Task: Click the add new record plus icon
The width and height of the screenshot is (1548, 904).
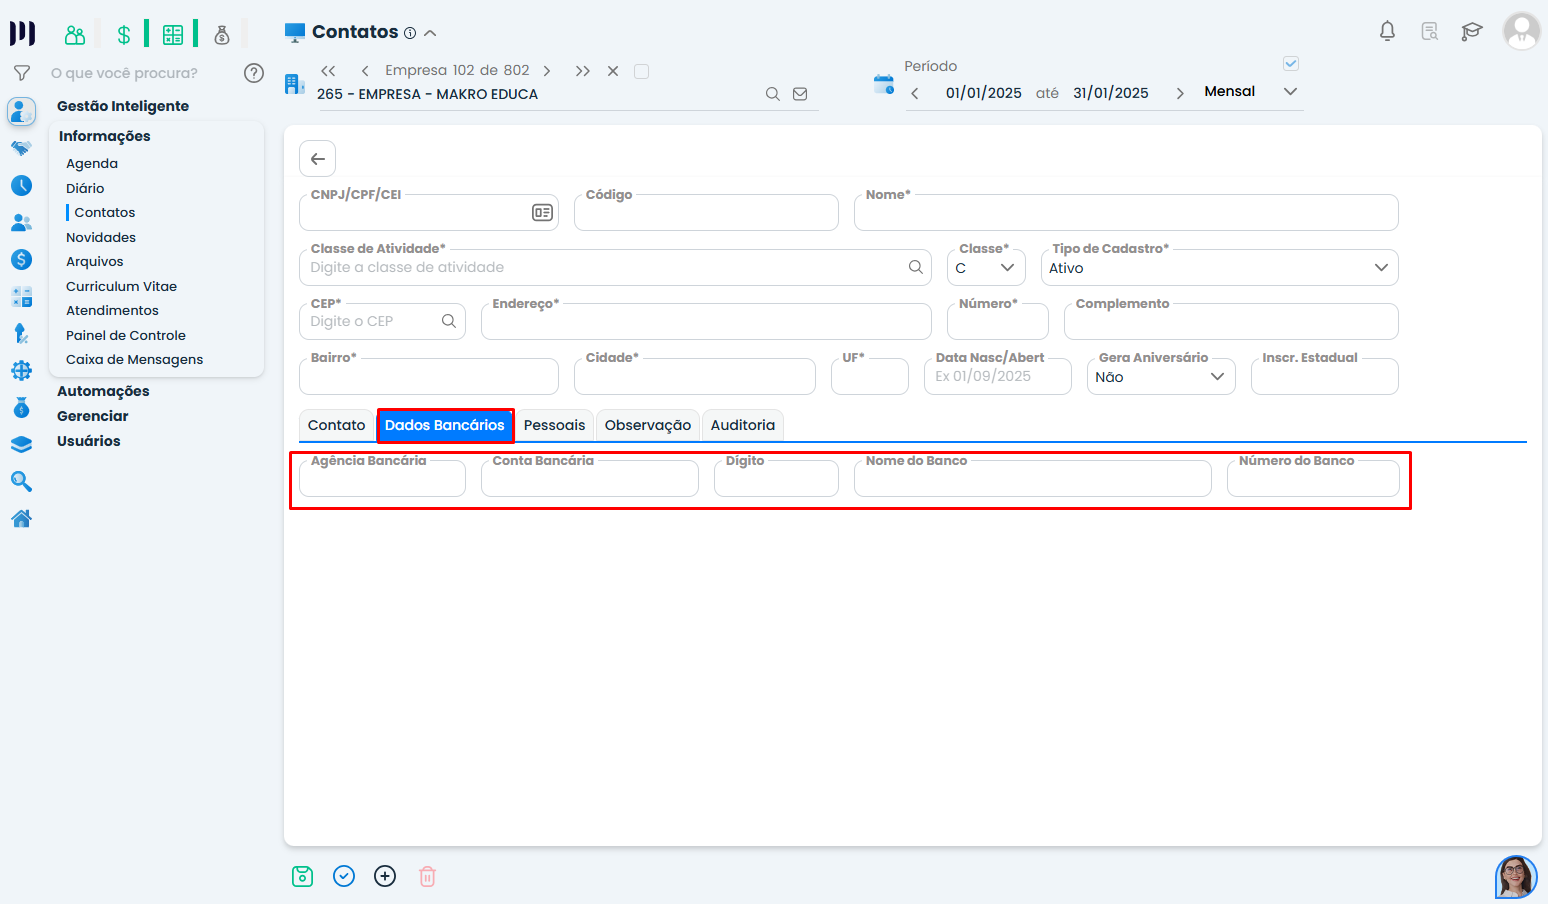Action: coord(385,876)
